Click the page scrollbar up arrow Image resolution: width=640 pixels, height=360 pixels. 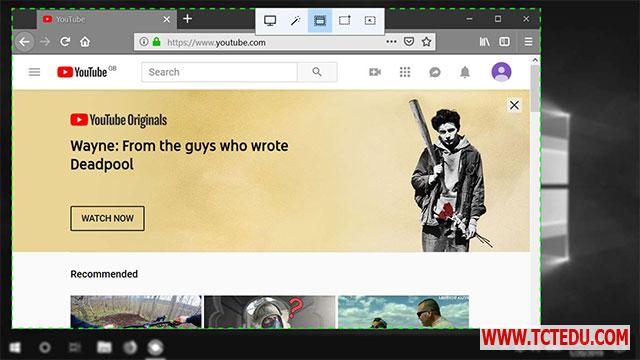pyautogui.click(x=535, y=60)
